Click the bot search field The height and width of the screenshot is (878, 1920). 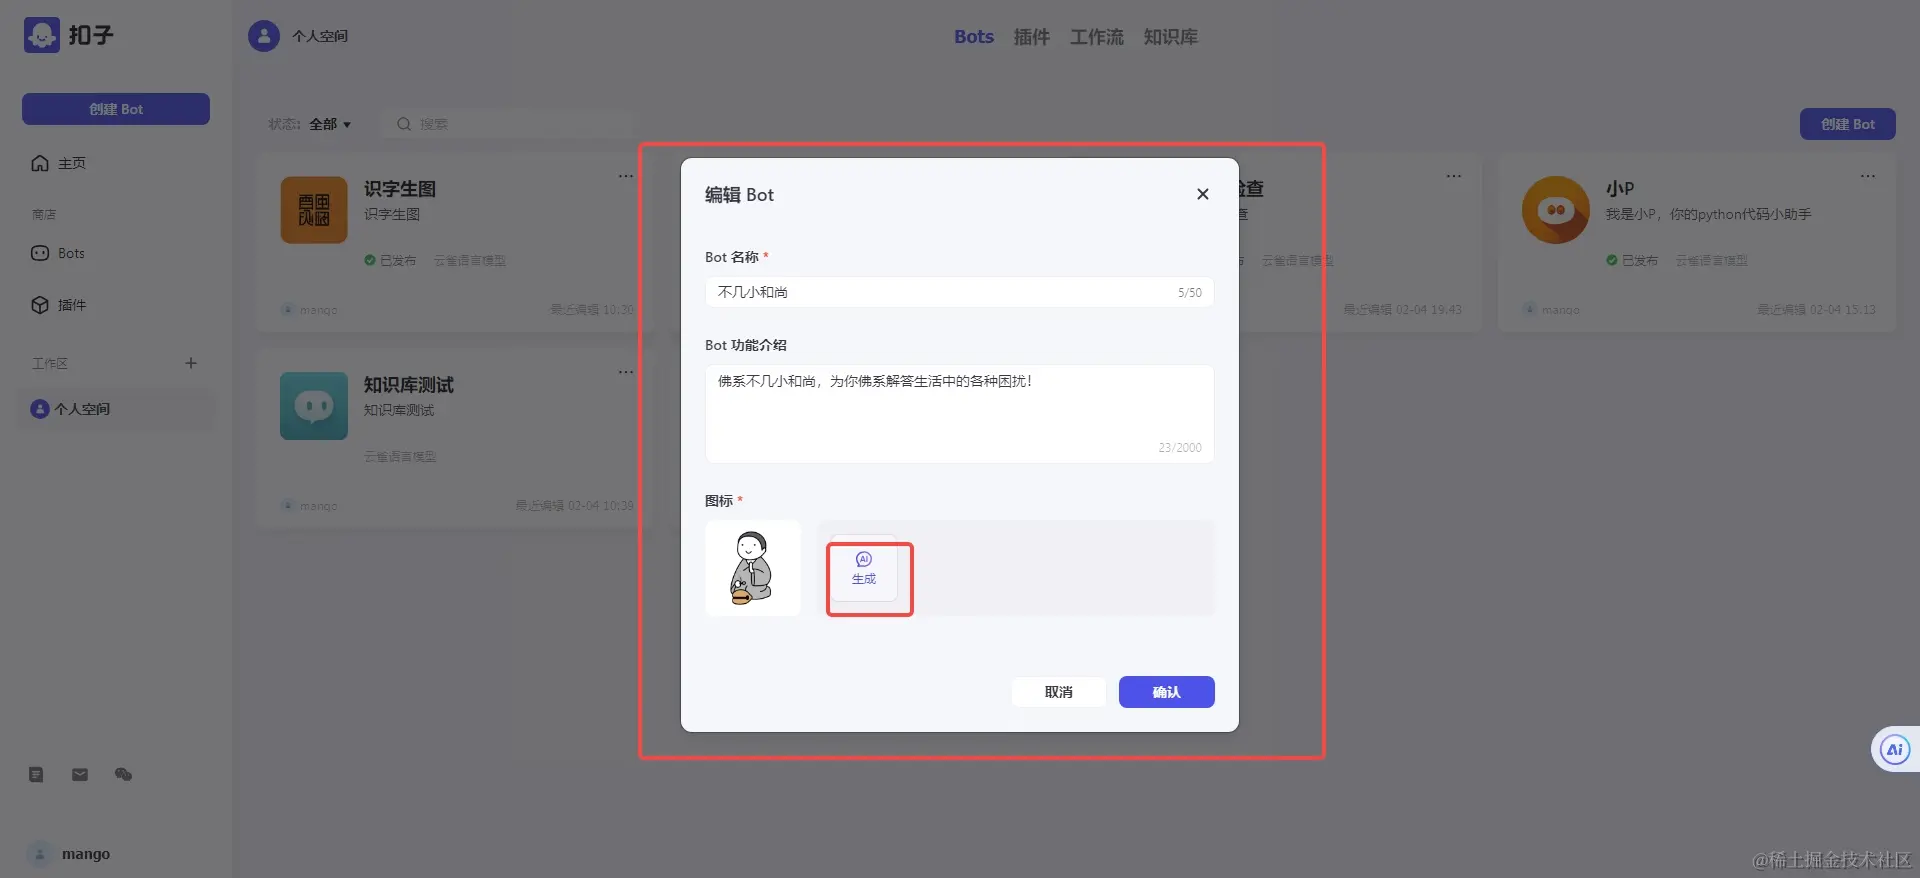pos(510,124)
